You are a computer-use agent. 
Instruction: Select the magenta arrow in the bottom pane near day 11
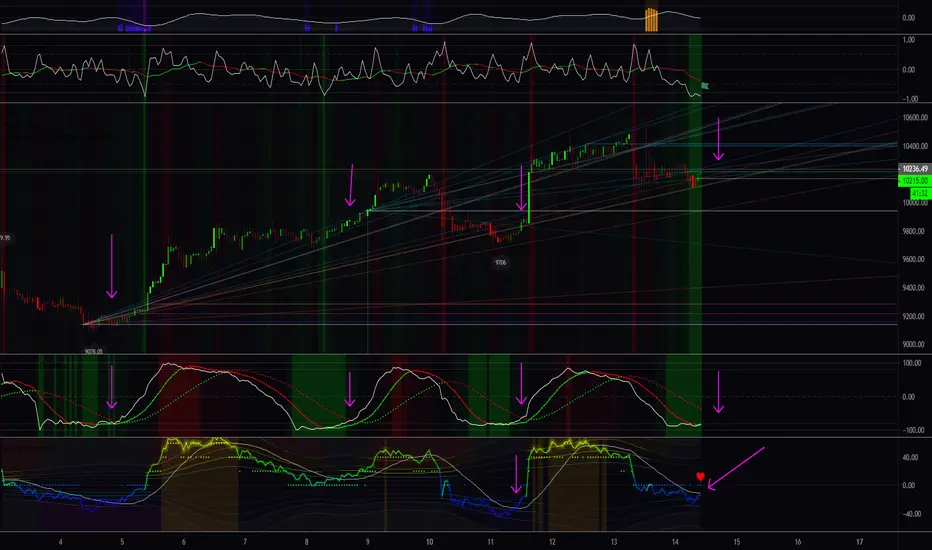tap(516, 474)
